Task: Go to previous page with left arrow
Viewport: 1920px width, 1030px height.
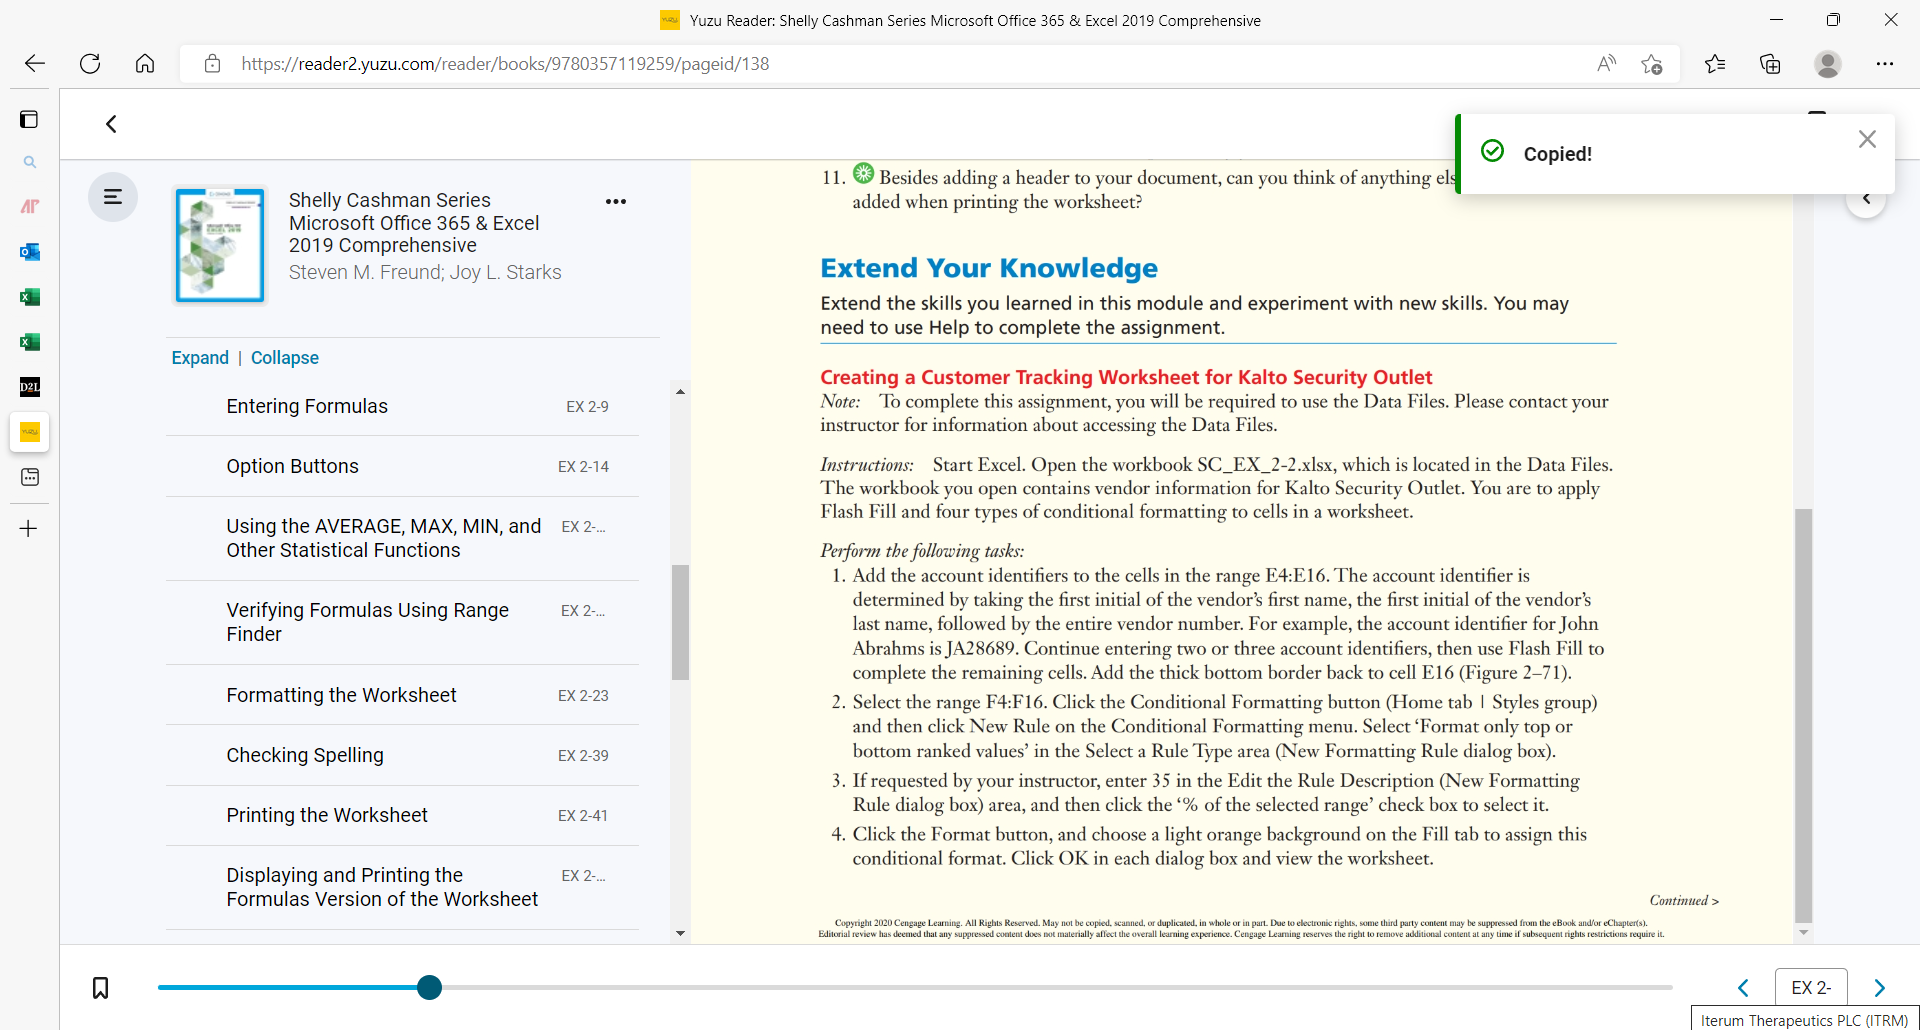Action: [1743, 988]
